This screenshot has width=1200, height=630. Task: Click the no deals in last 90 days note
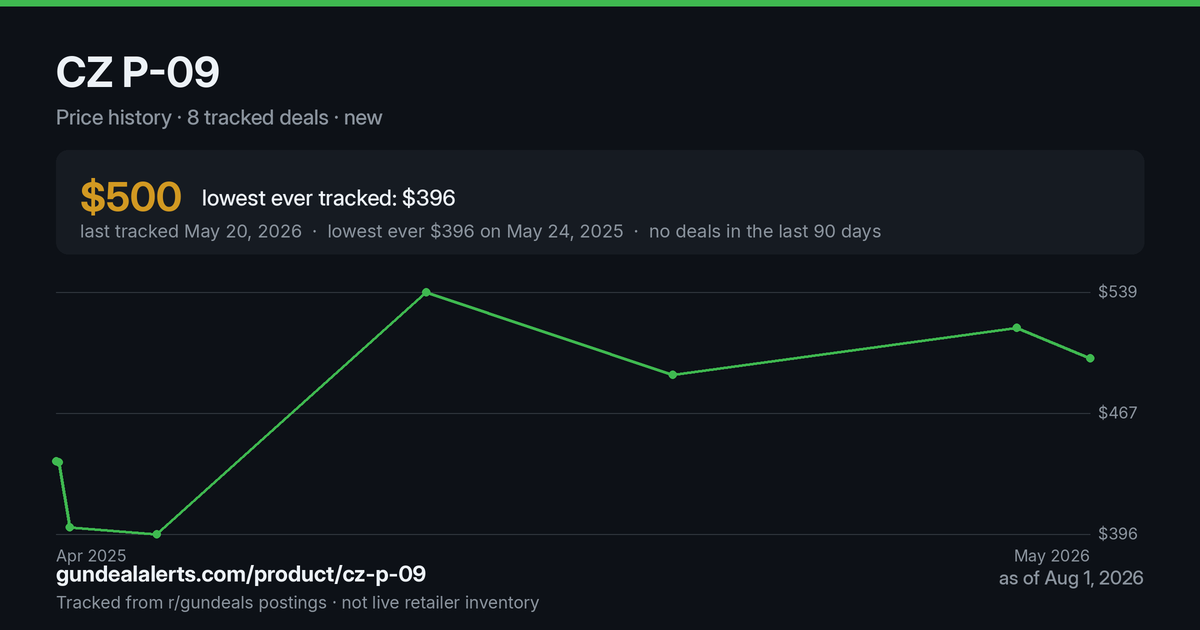point(765,231)
